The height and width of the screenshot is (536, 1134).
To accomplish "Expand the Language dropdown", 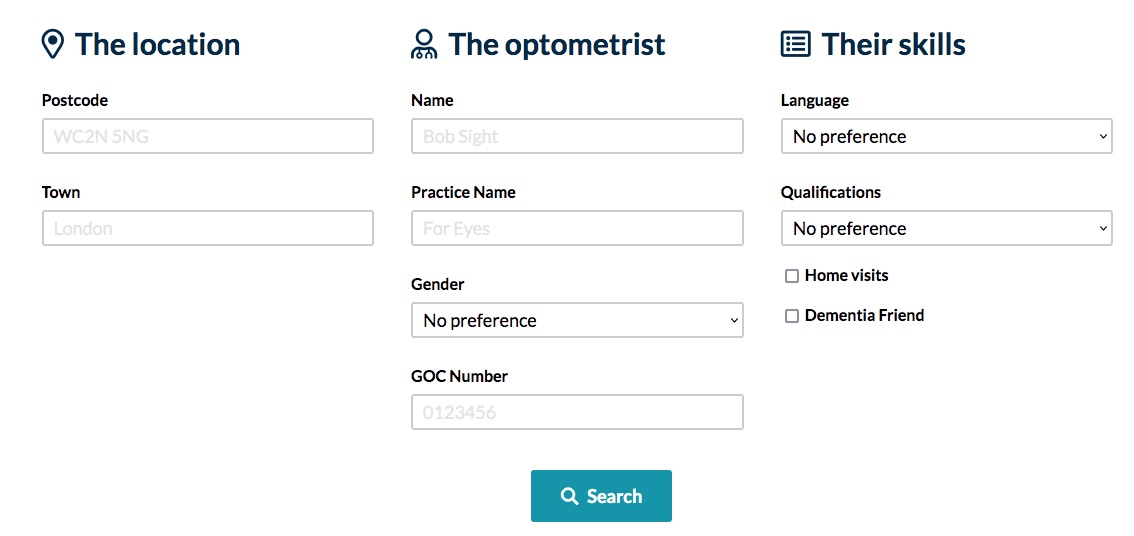I will click(x=946, y=136).
